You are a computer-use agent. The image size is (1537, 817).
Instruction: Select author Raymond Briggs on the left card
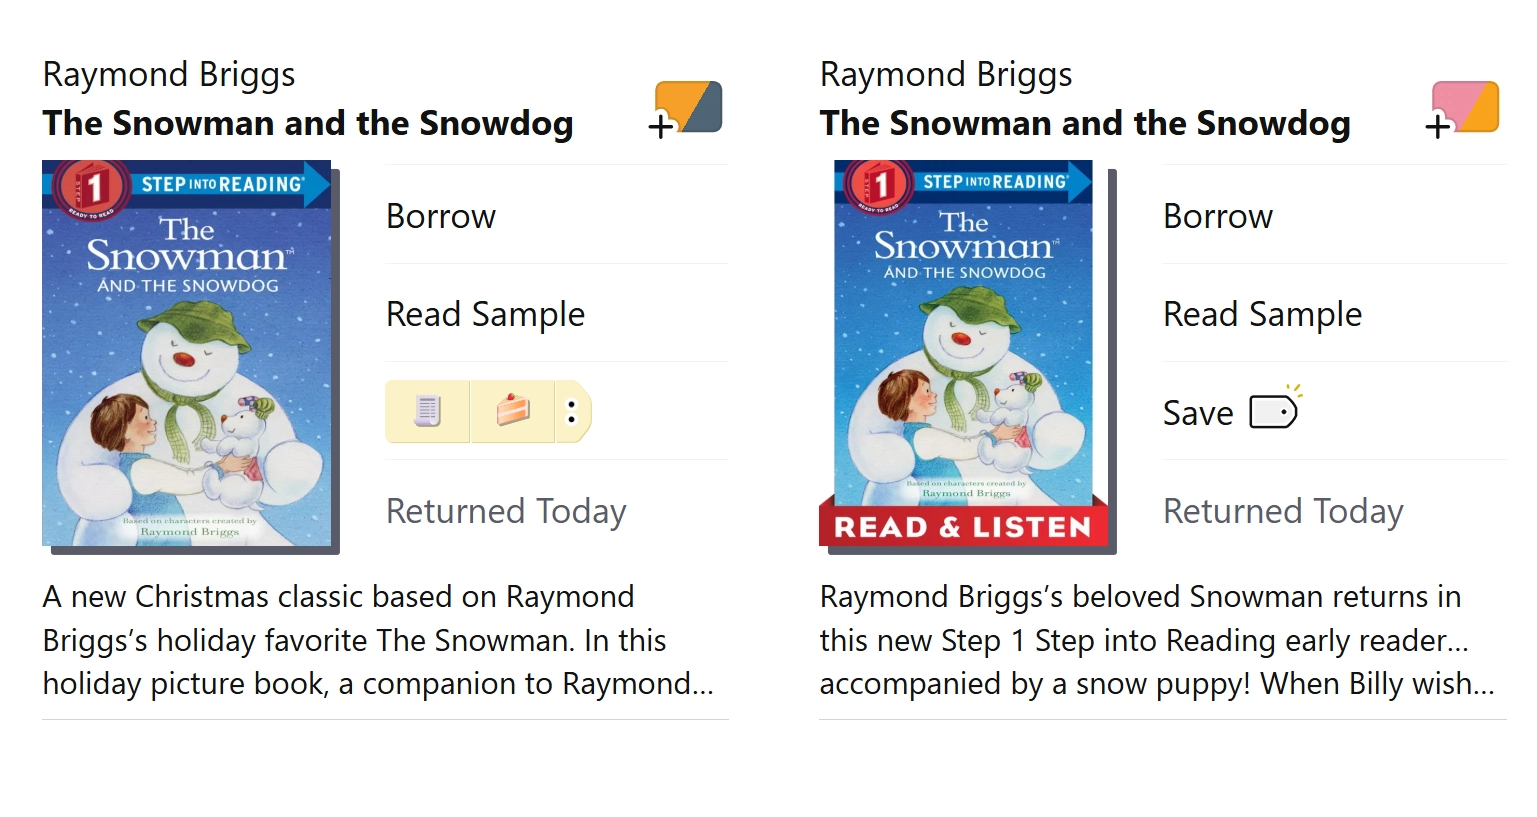click(168, 74)
